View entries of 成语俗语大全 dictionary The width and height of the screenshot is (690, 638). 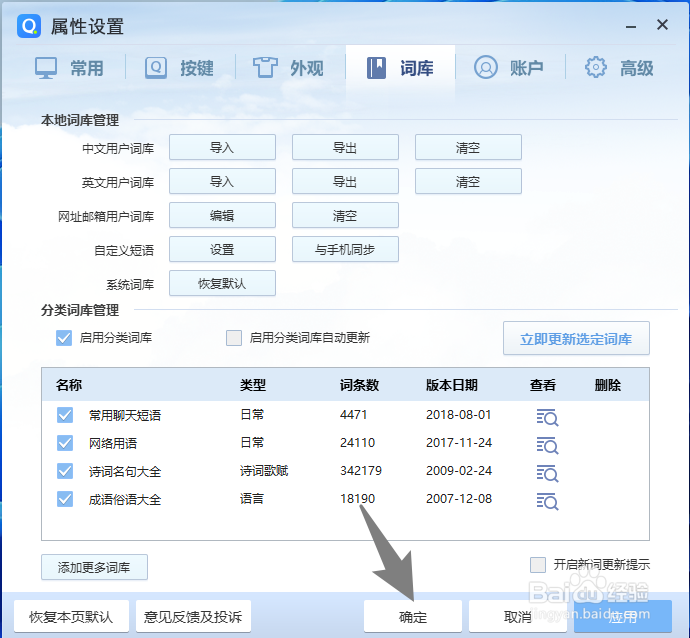pos(547,502)
